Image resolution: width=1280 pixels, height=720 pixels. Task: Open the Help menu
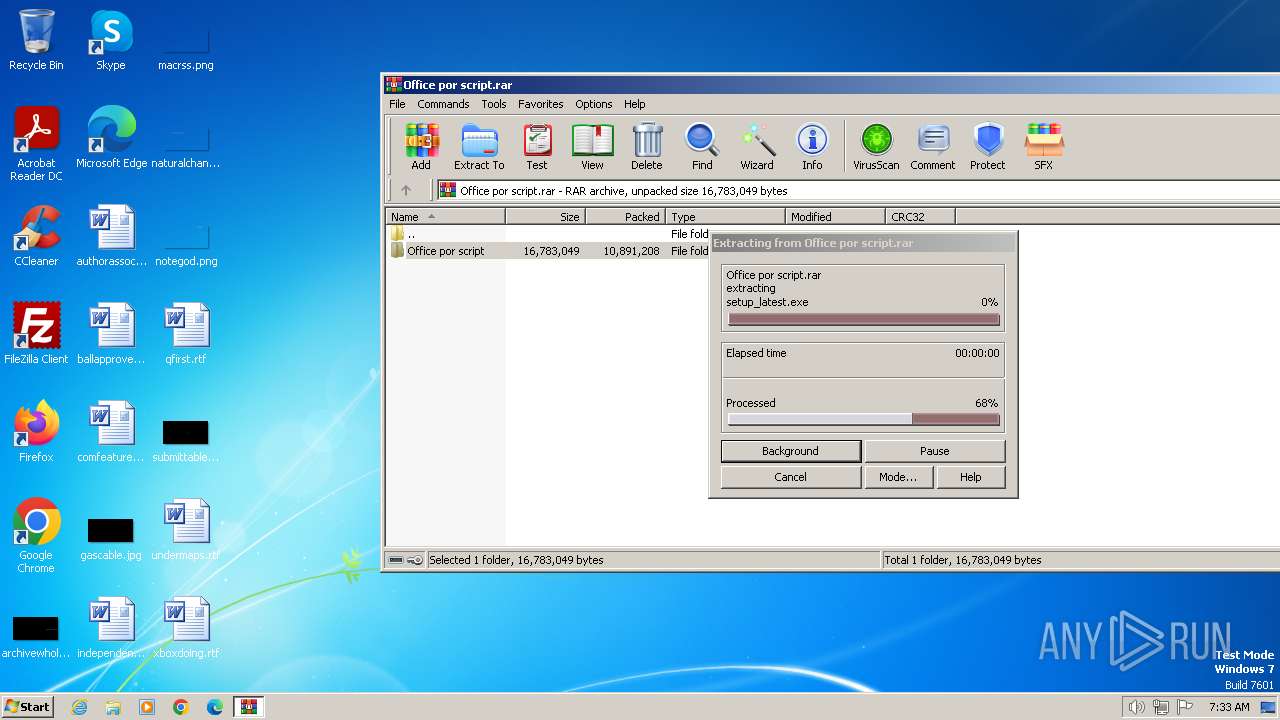(x=634, y=104)
